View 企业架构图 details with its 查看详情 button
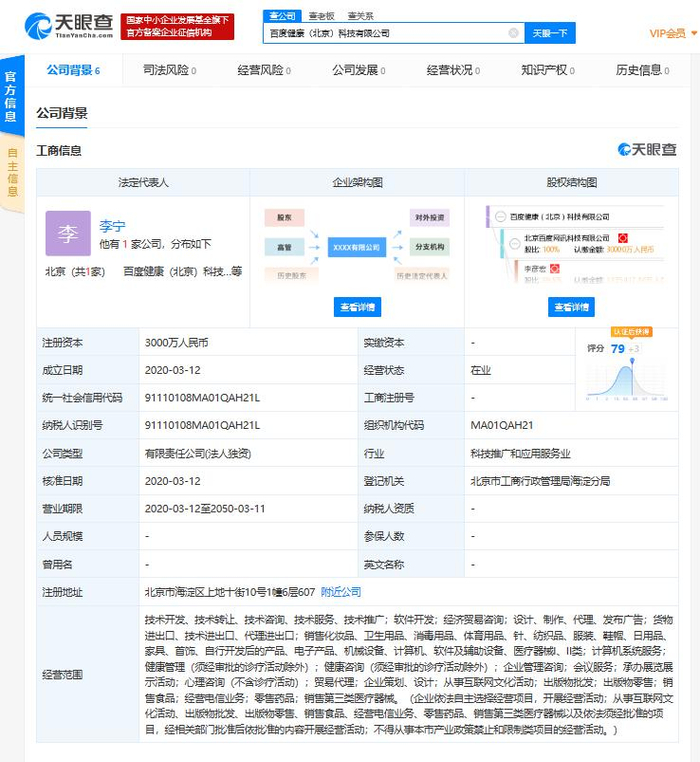Viewport: 700px width, 762px height. pos(357,307)
